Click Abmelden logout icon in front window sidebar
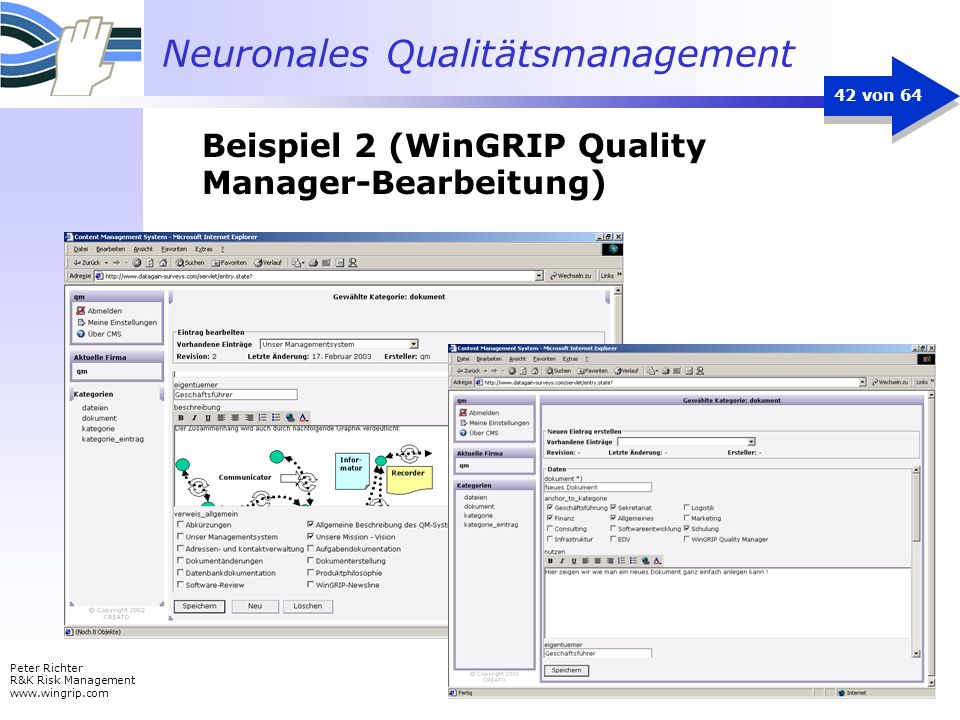The width and height of the screenshot is (960, 720). pos(463,413)
